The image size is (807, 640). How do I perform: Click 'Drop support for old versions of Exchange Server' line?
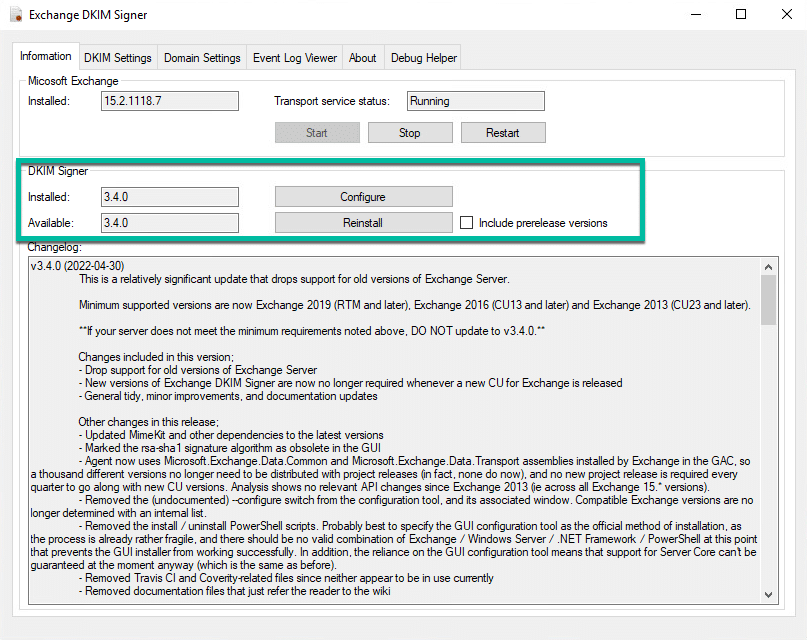pyautogui.click(x=198, y=370)
